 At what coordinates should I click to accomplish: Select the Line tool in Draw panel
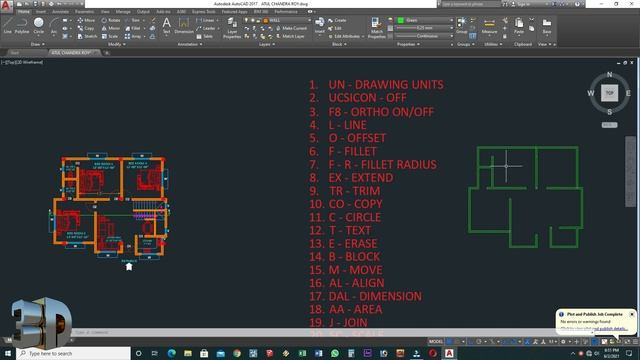pos(7,26)
